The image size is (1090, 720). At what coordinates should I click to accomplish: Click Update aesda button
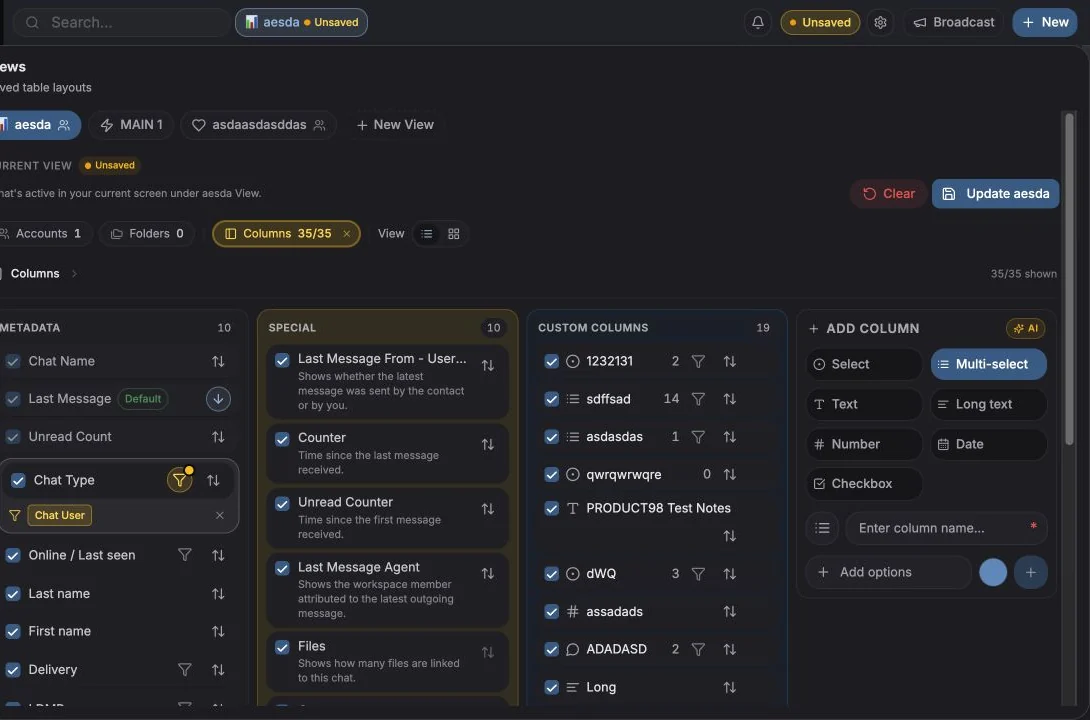(995, 194)
